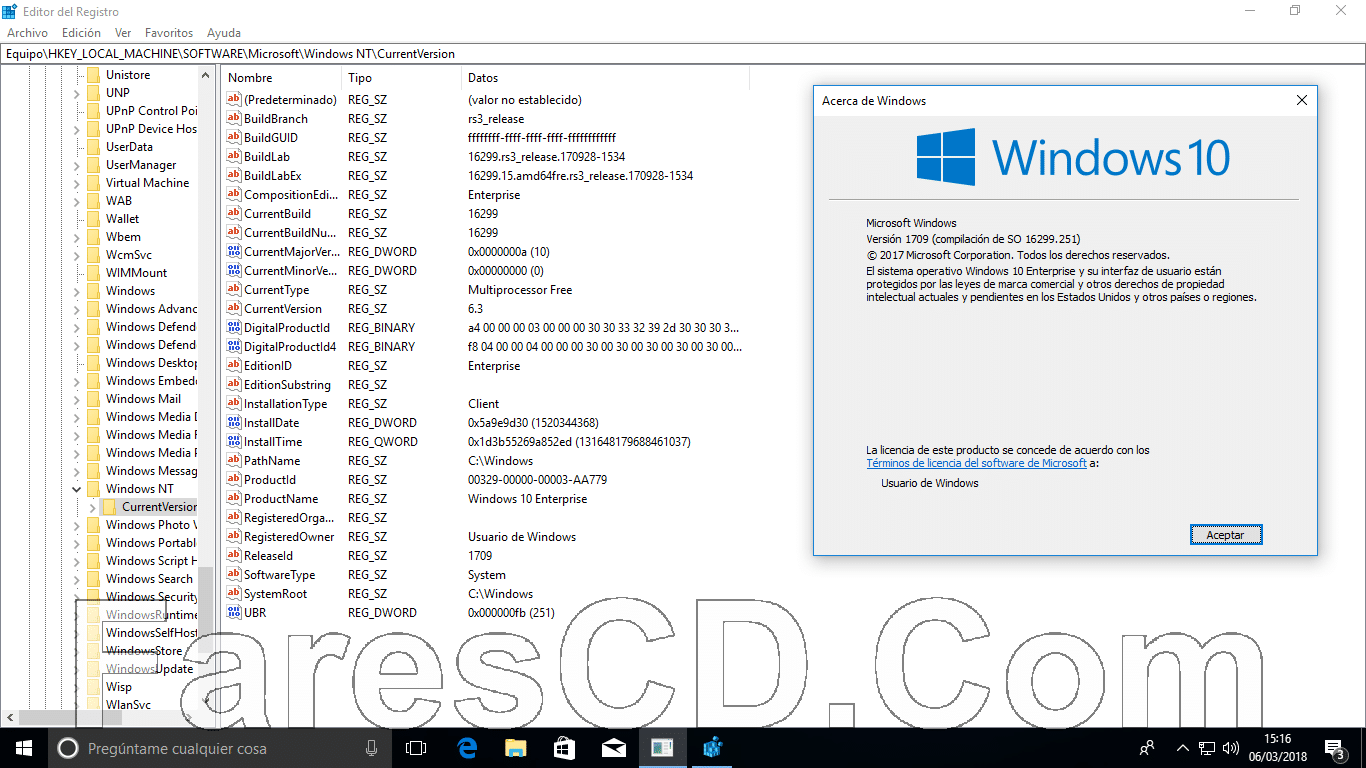Select the Wallet key in tree
This screenshot has height=768, width=1366.
point(123,219)
